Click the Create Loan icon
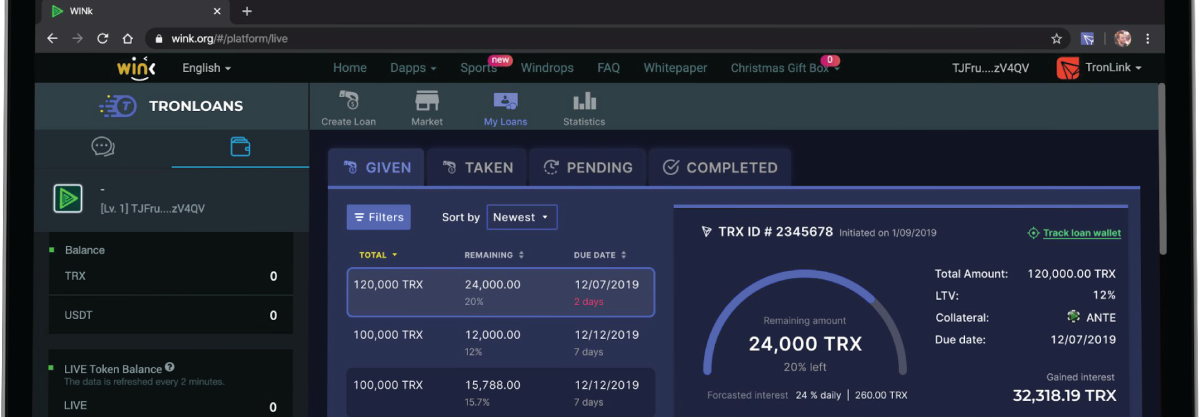Image resolution: width=1200 pixels, height=417 pixels. (x=349, y=101)
